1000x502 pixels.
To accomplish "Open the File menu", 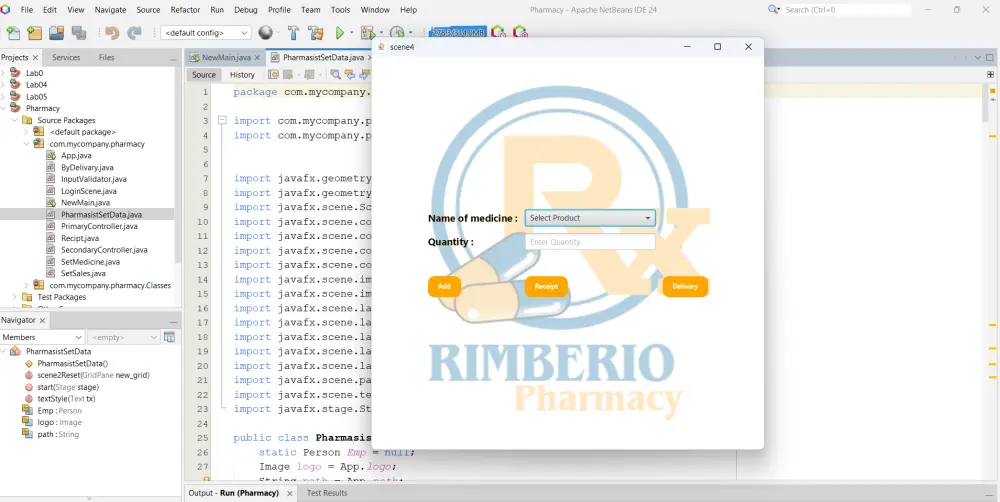I will coord(27,10).
